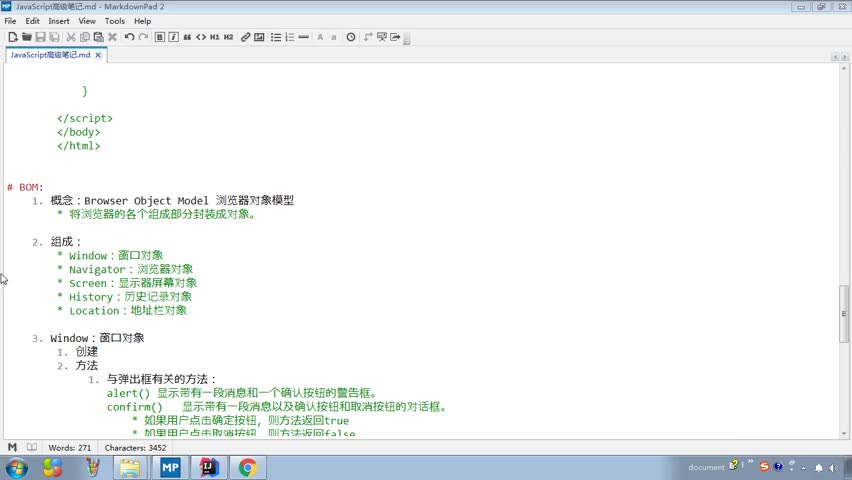Click the arrow icon beside the clock
The width and height of the screenshot is (852, 480).
tap(368, 37)
